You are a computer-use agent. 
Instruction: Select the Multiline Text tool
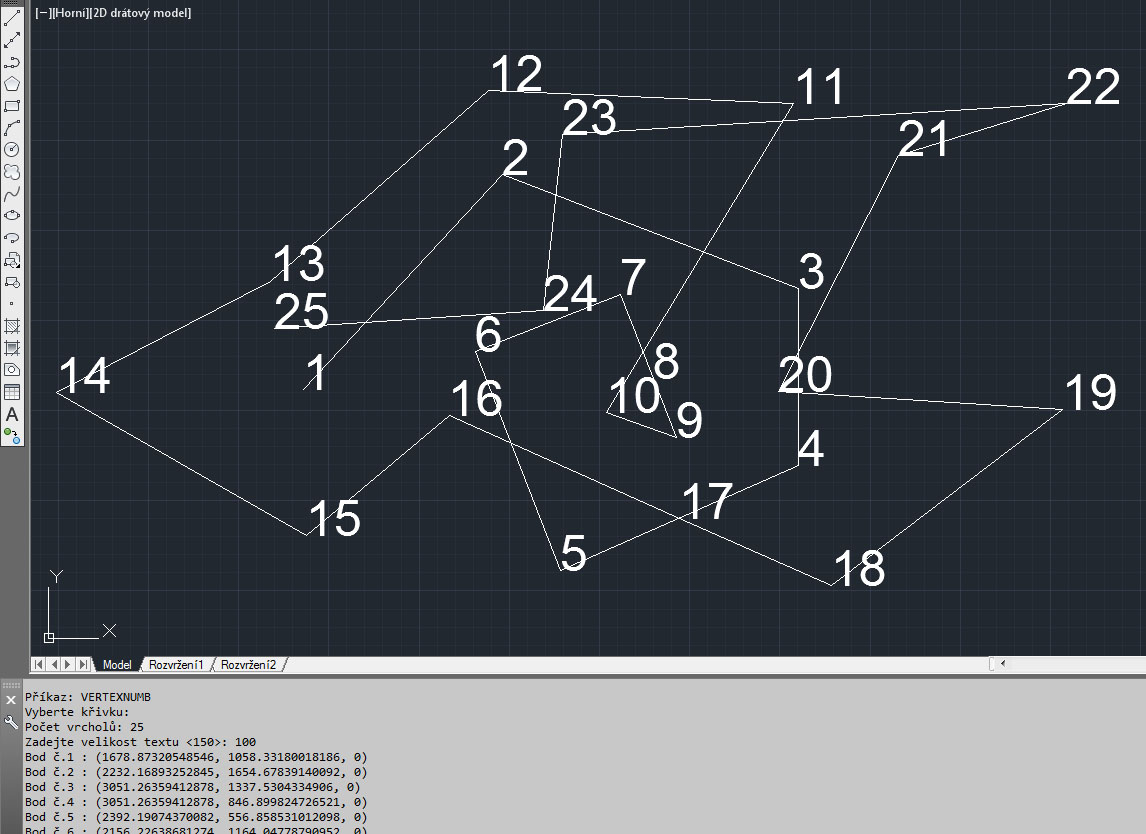coord(12,413)
